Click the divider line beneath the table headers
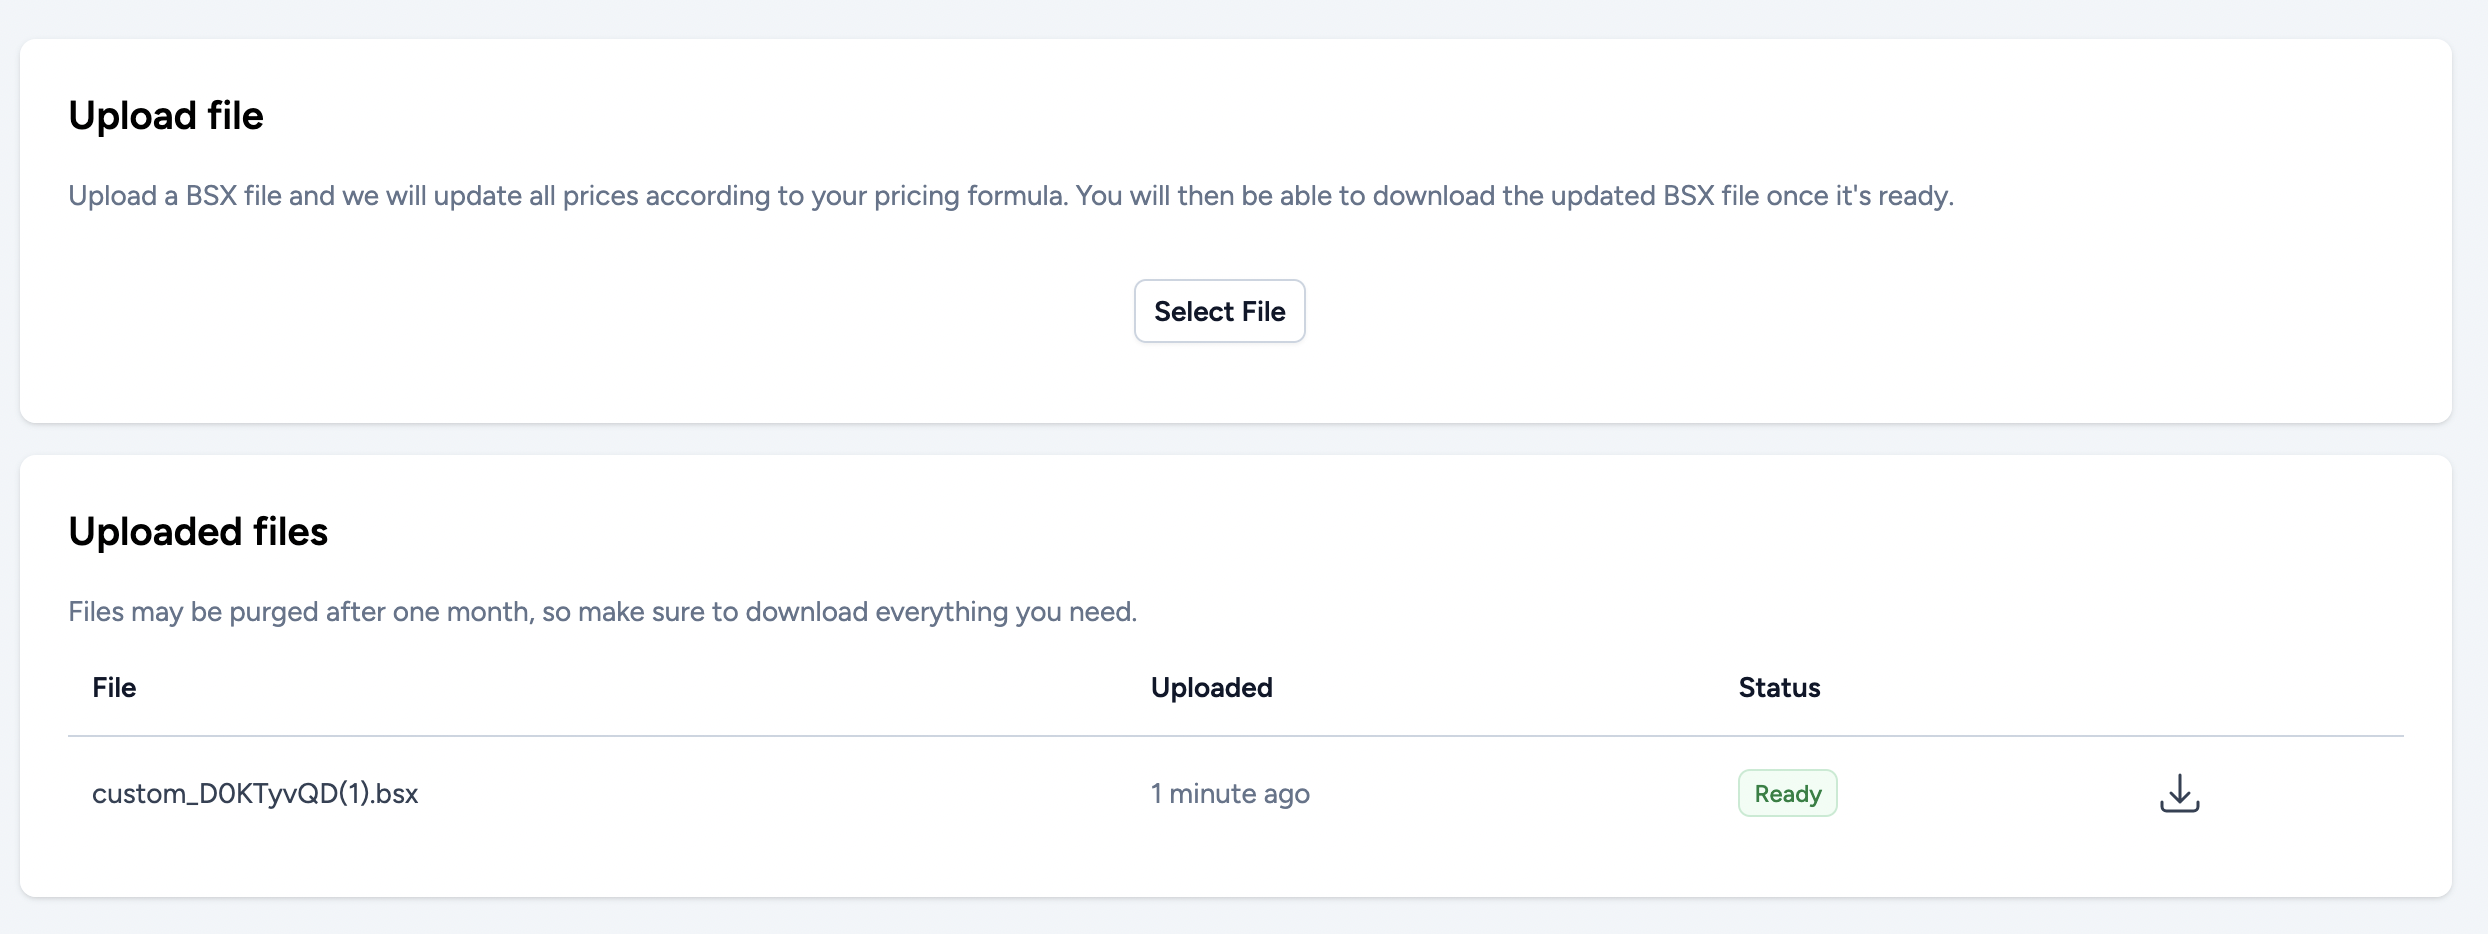The image size is (2488, 934). pos(1236,736)
